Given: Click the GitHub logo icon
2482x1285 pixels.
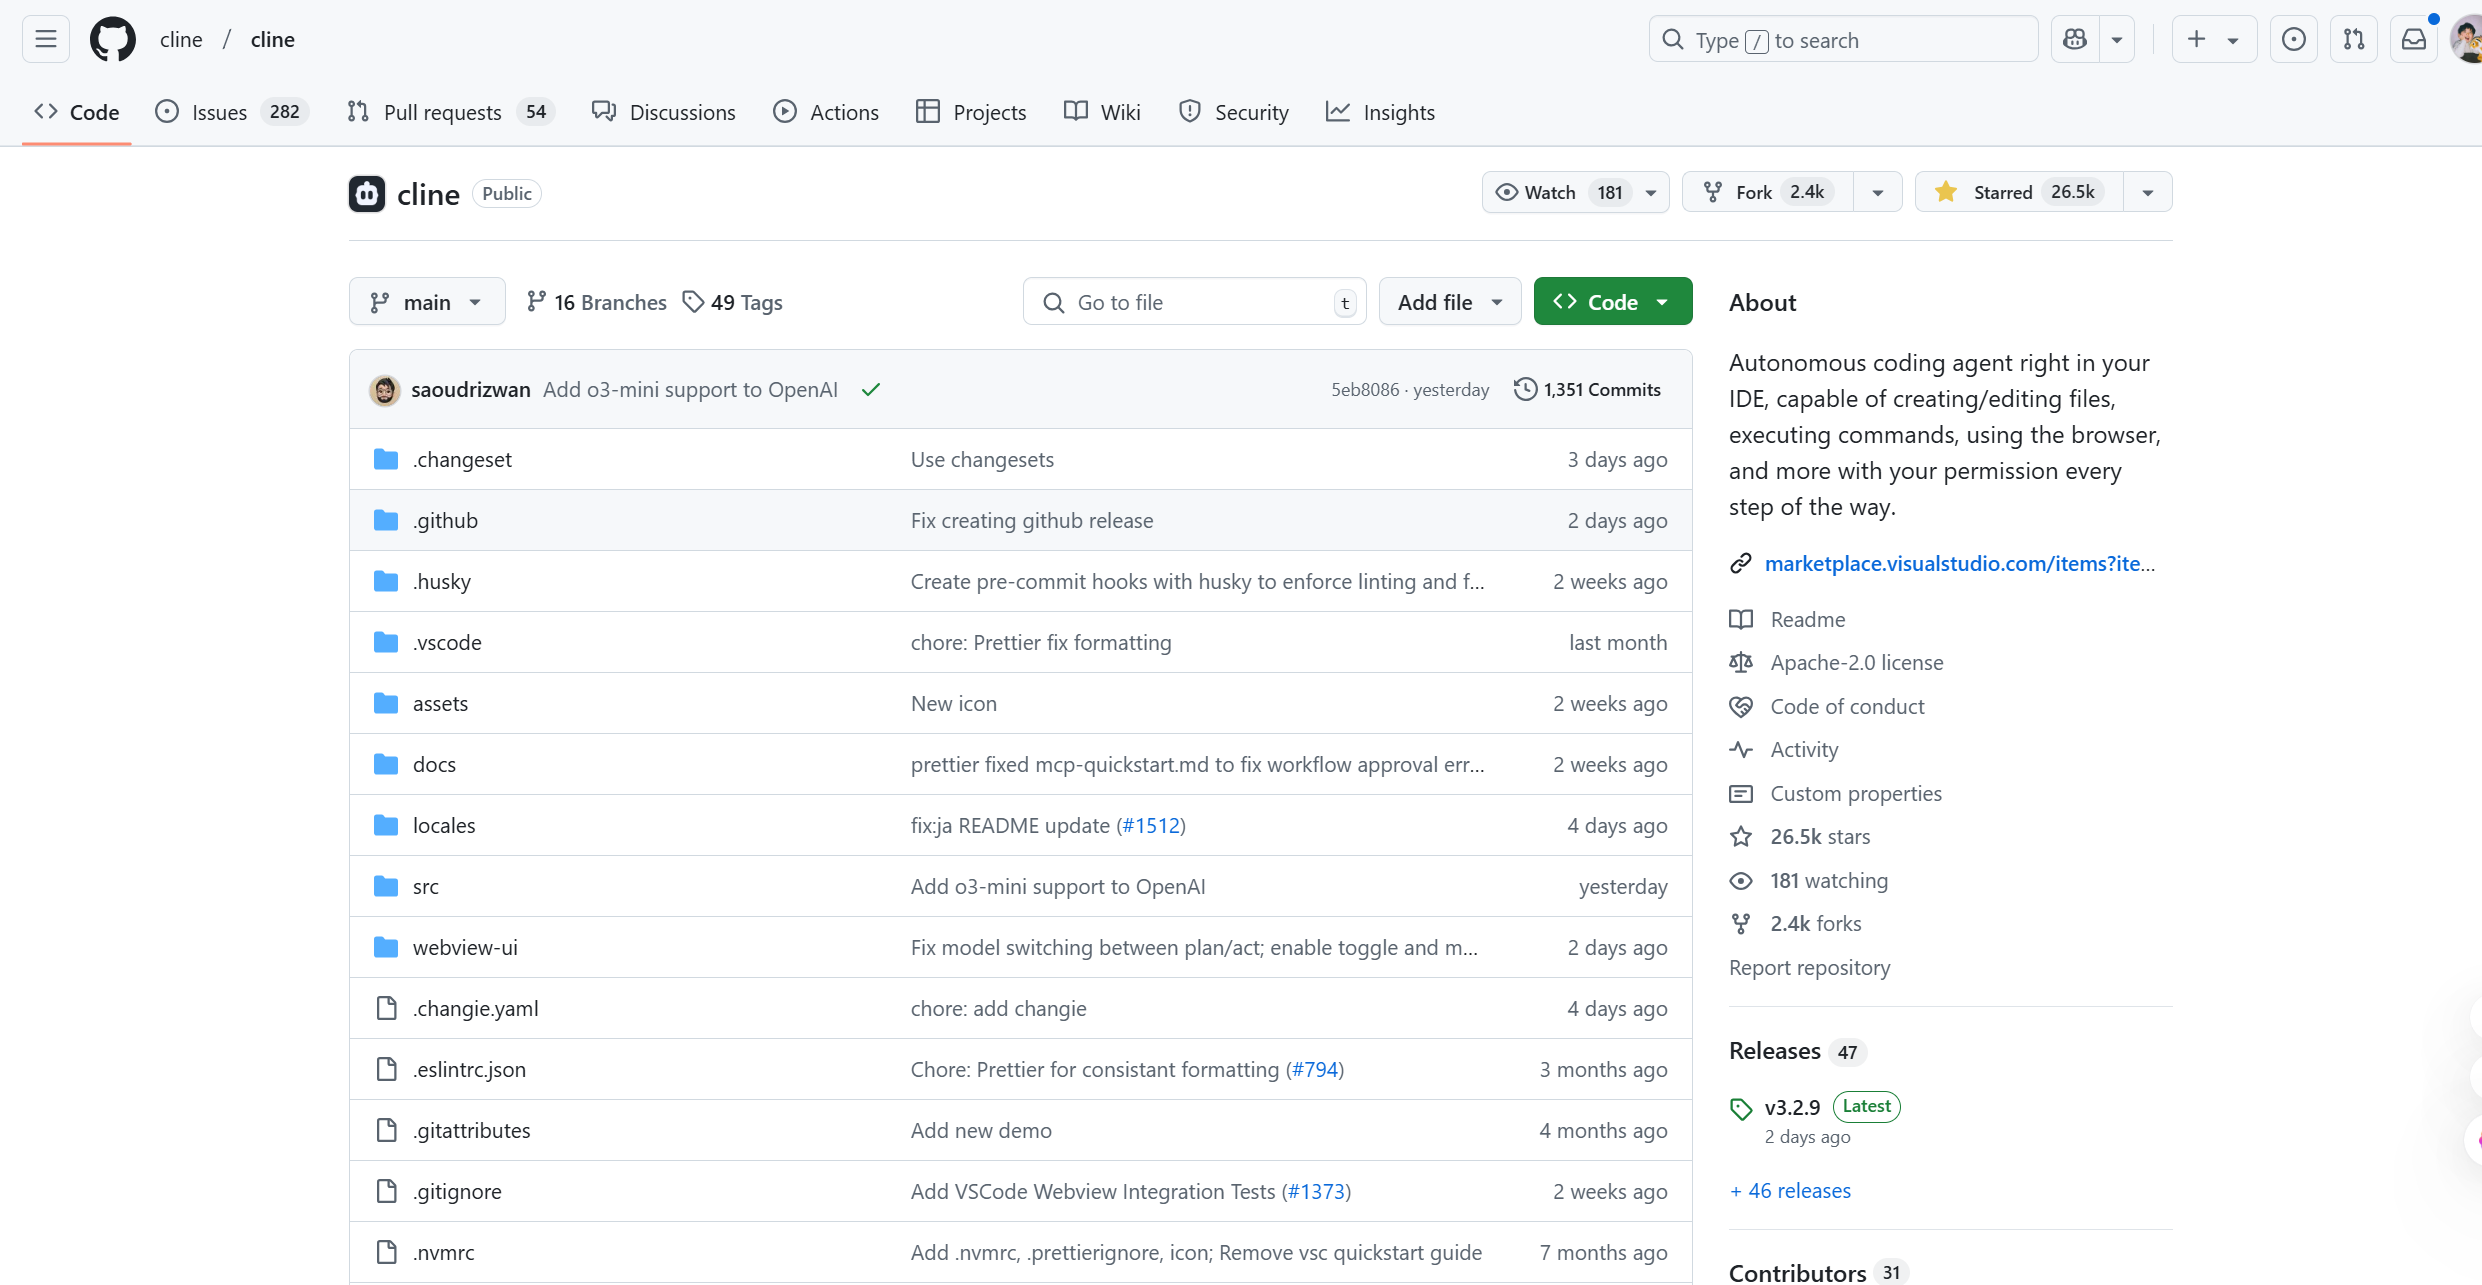Looking at the screenshot, I should click(x=113, y=40).
